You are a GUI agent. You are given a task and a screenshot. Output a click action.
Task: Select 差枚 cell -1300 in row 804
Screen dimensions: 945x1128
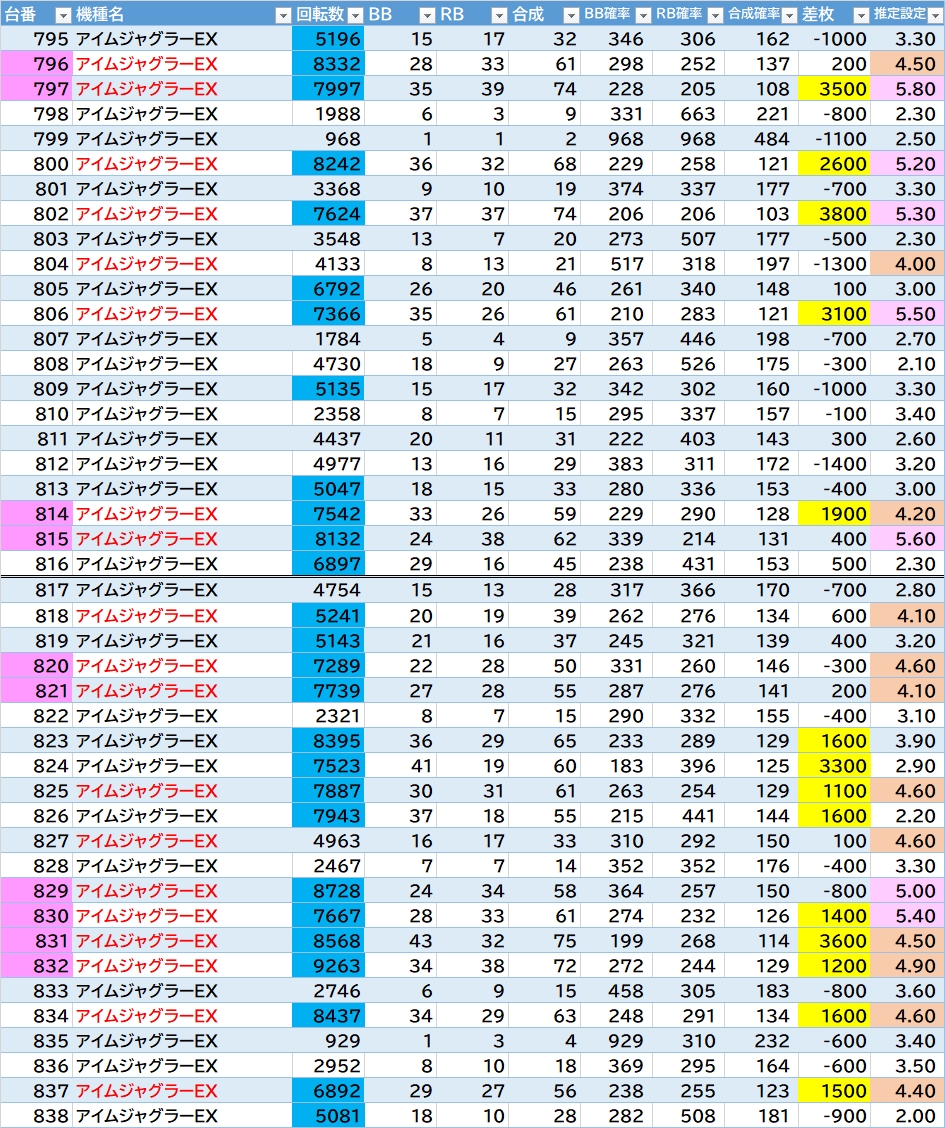(834, 264)
